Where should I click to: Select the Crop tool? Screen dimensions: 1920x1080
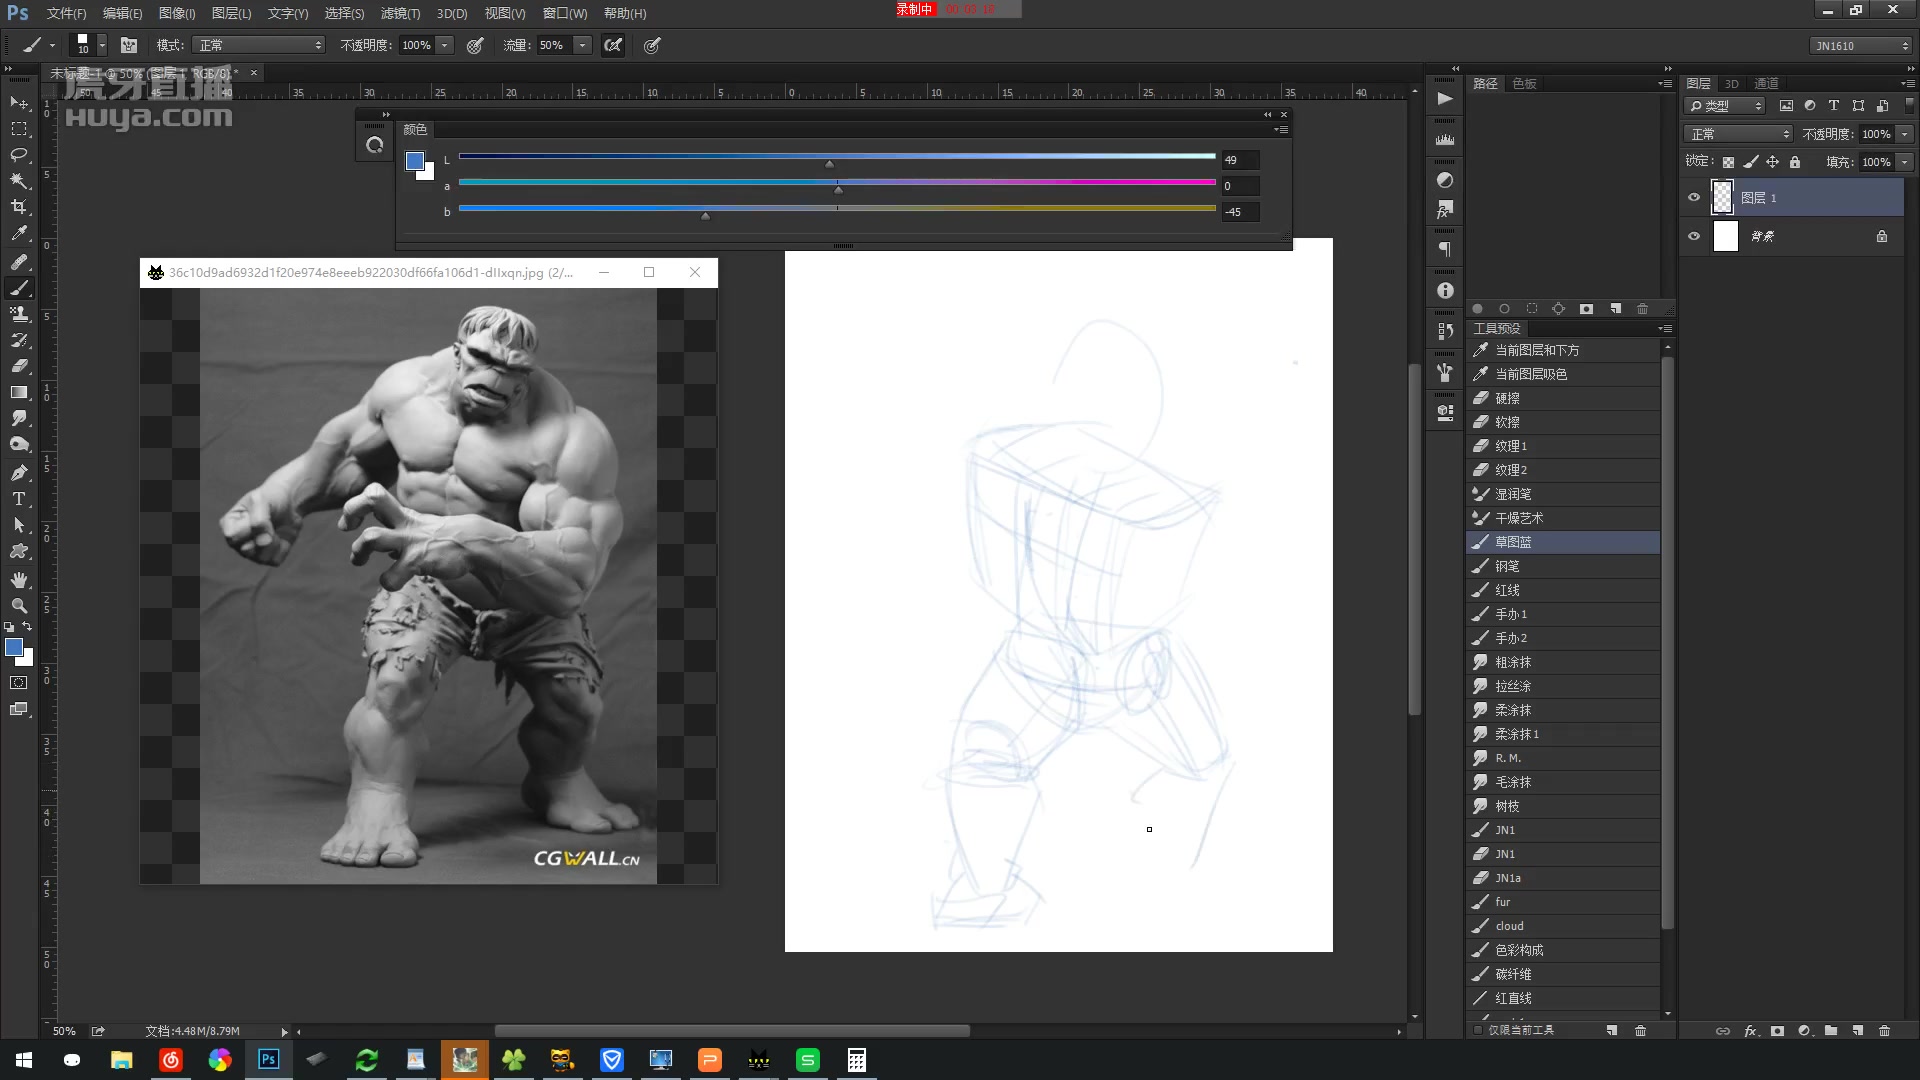click(19, 207)
